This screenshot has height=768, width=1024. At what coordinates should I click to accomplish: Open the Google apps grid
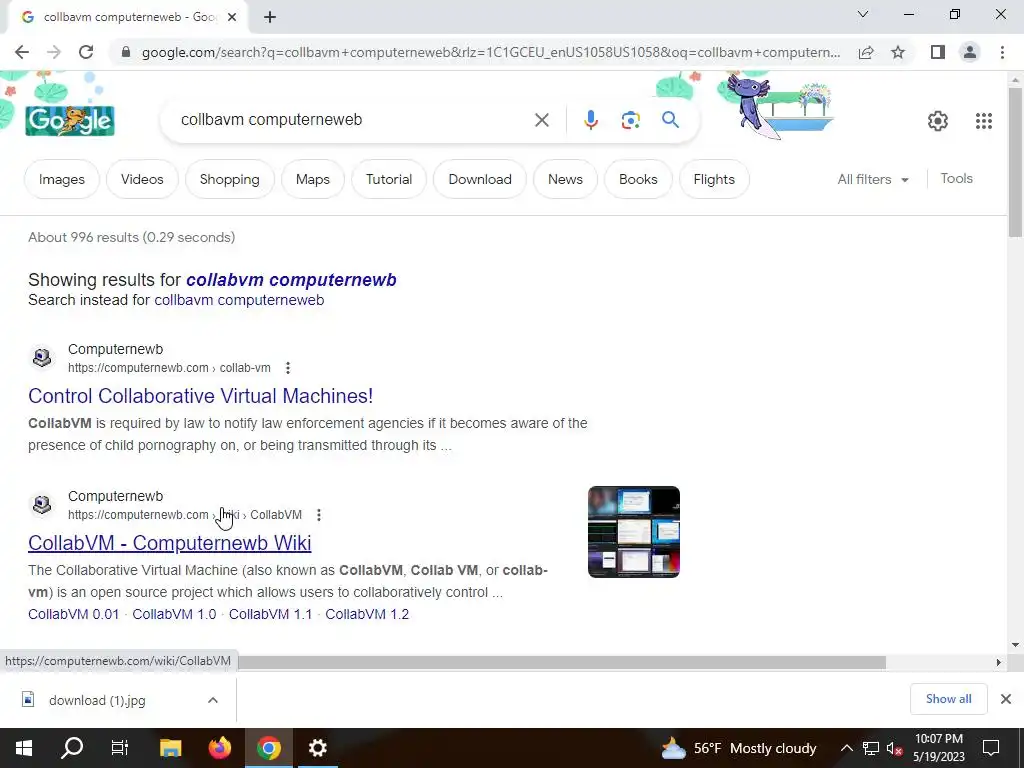984,121
